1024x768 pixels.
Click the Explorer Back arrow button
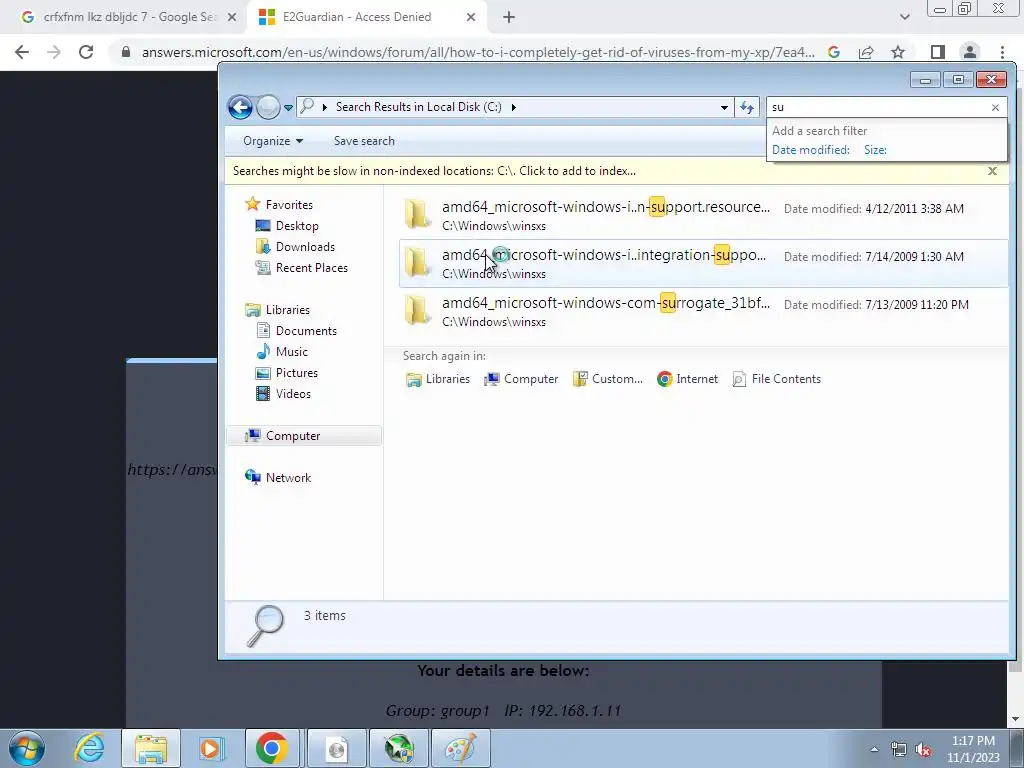click(240, 107)
